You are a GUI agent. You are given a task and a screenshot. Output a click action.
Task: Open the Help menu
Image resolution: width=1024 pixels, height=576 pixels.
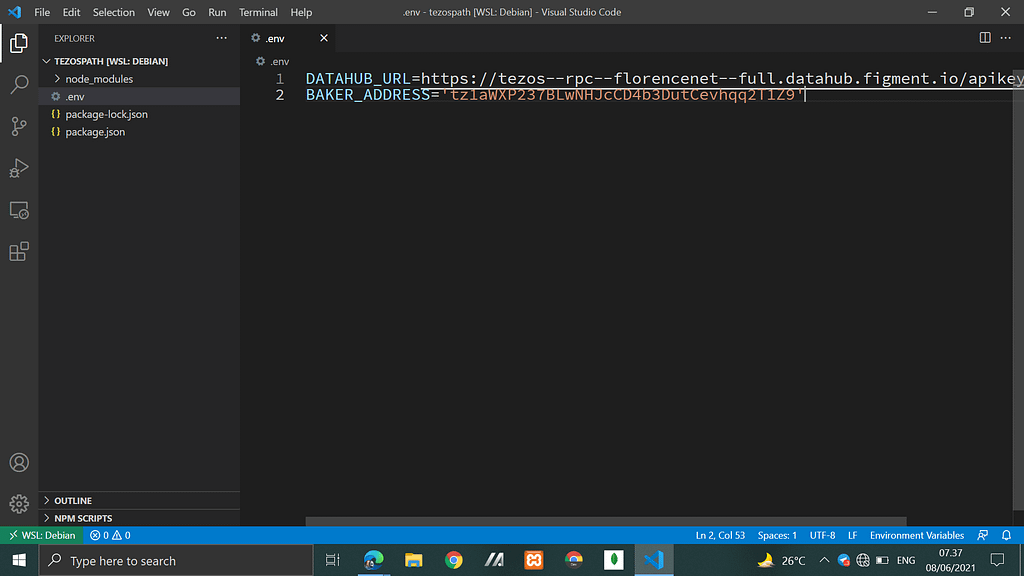pyautogui.click(x=301, y=12)
